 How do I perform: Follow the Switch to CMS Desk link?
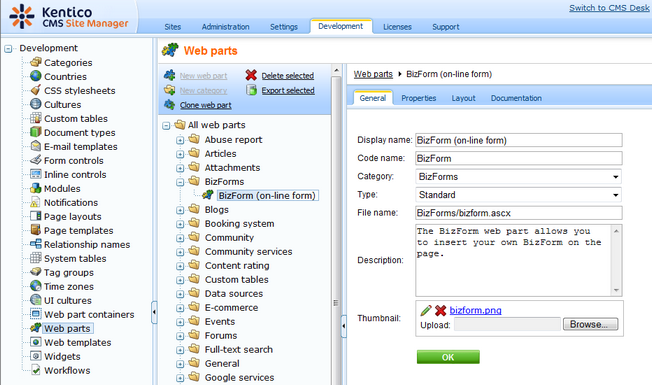click(x=609, y=8)
